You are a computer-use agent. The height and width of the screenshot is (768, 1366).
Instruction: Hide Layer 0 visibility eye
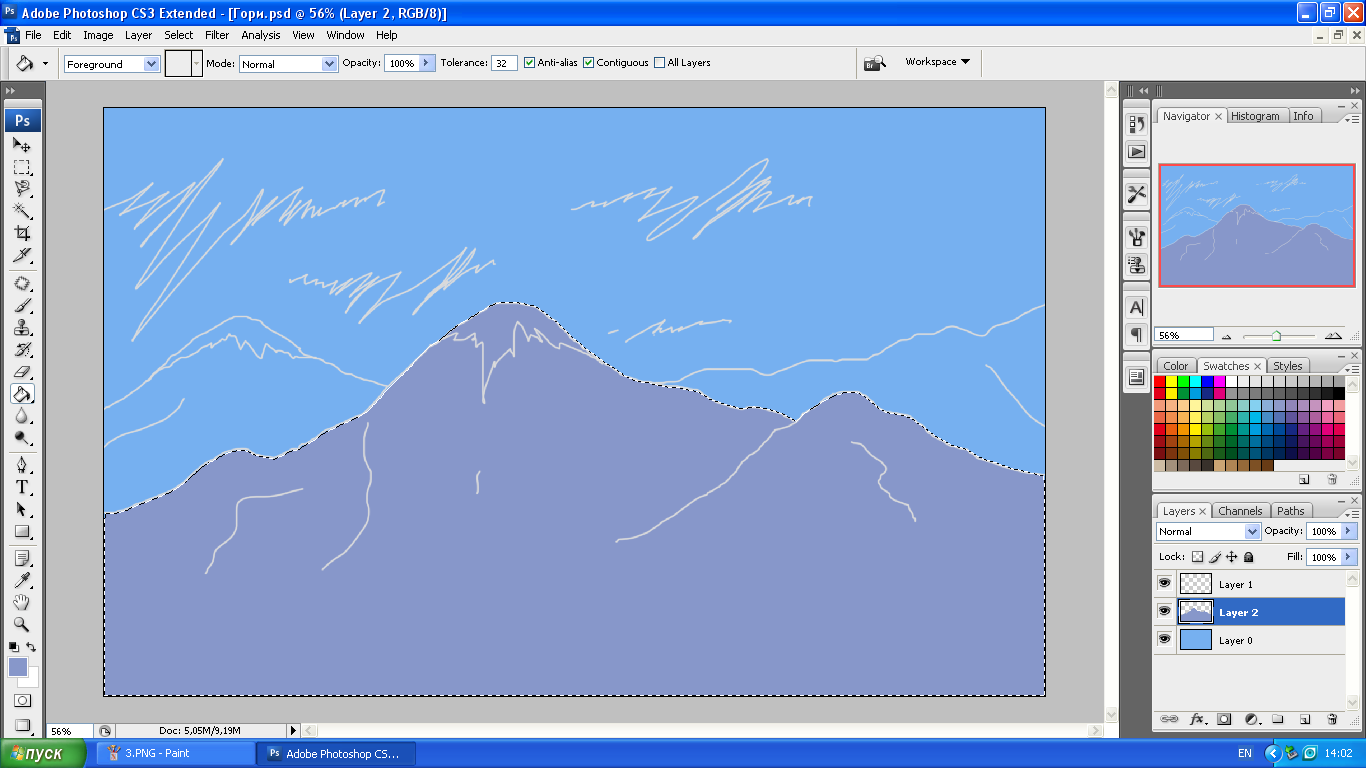click(x=1164, y=639)
